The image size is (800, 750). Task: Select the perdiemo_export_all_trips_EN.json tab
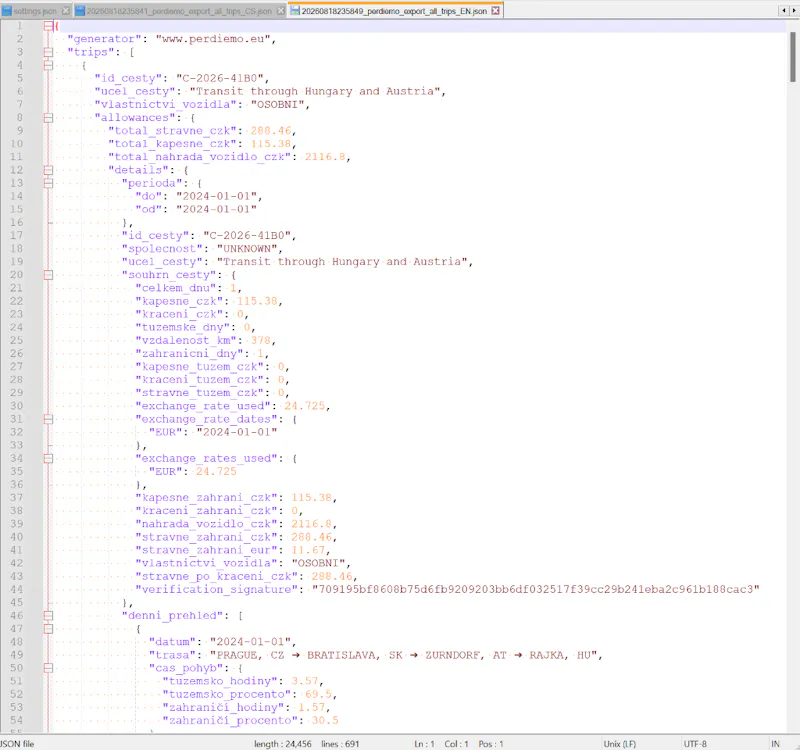[394, 11]
